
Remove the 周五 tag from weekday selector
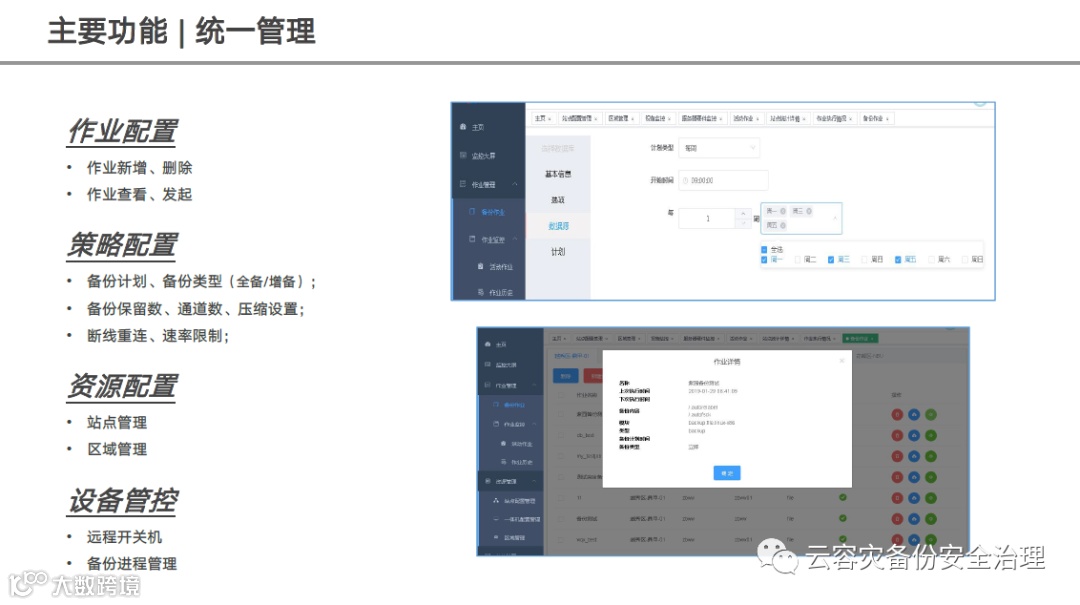[783, 225]
